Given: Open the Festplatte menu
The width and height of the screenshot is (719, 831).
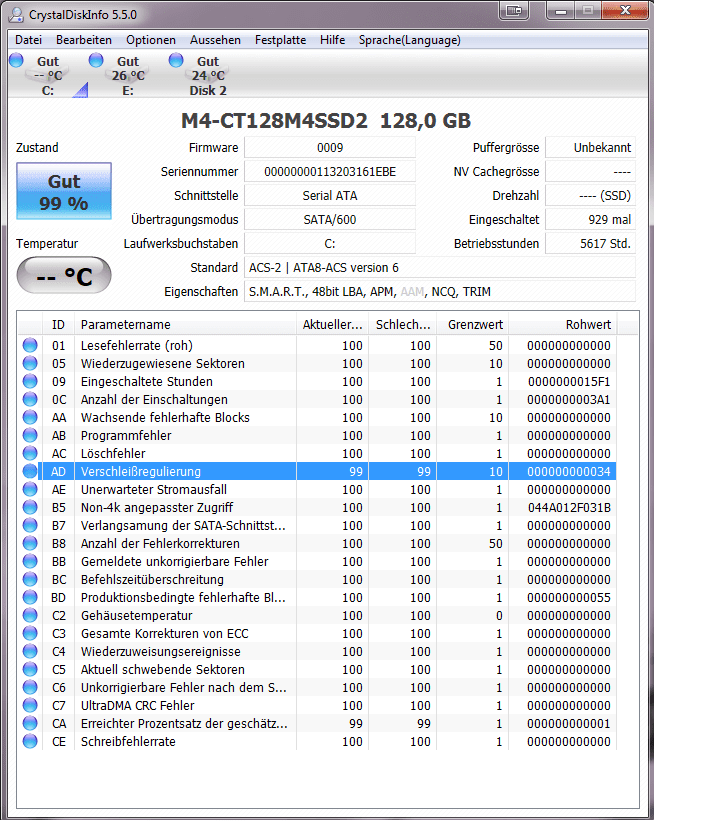Looking at the screenshot, I should pyautogui.click(x=280, y=40).
